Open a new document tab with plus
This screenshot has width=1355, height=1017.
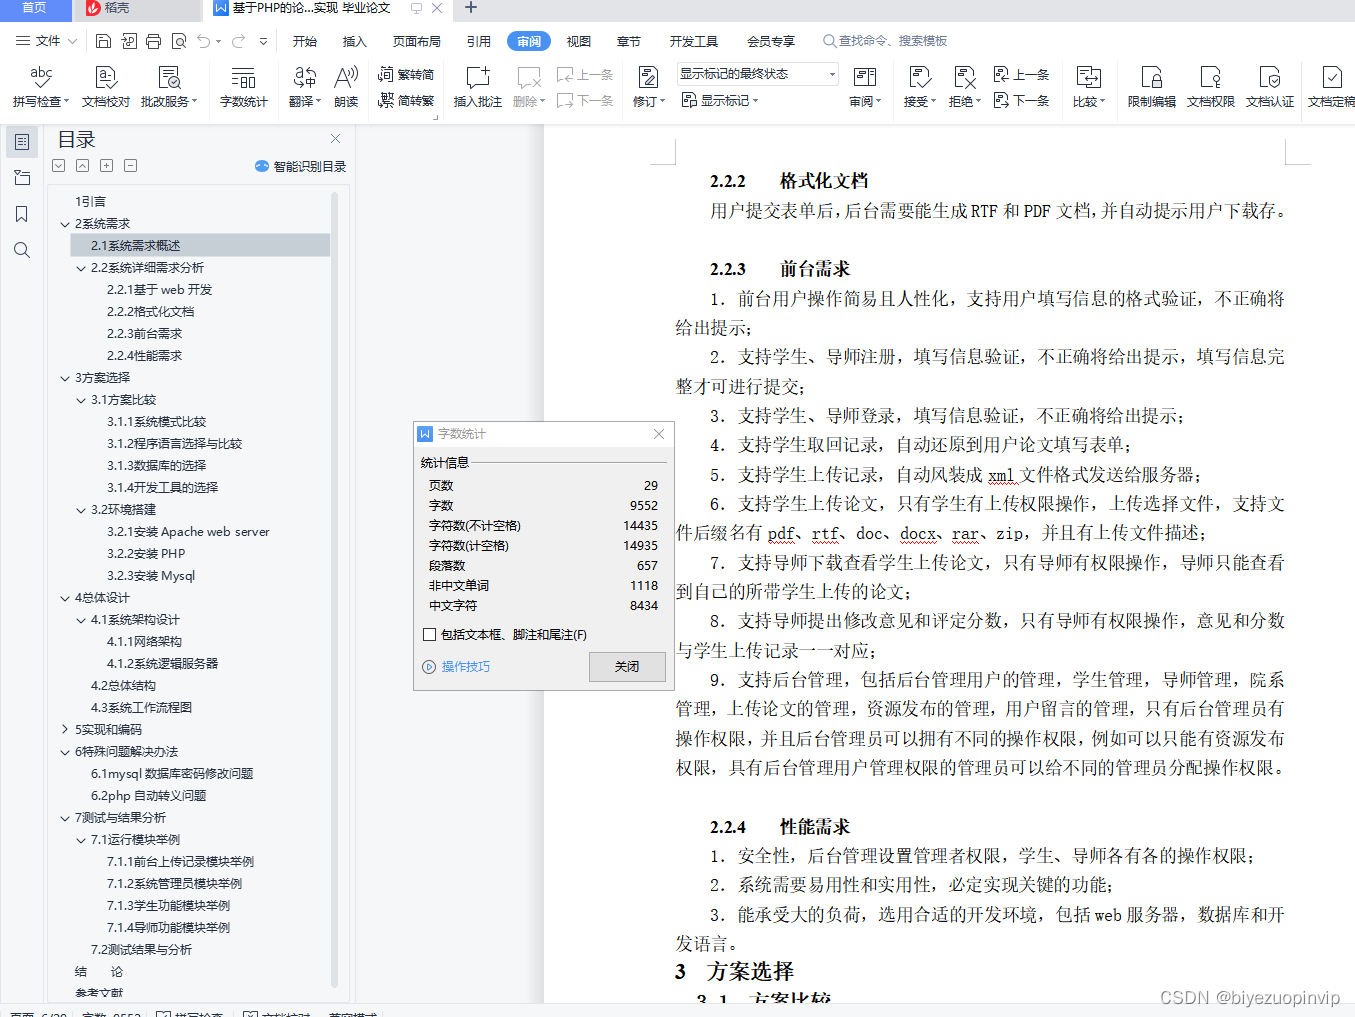point(471,8)
